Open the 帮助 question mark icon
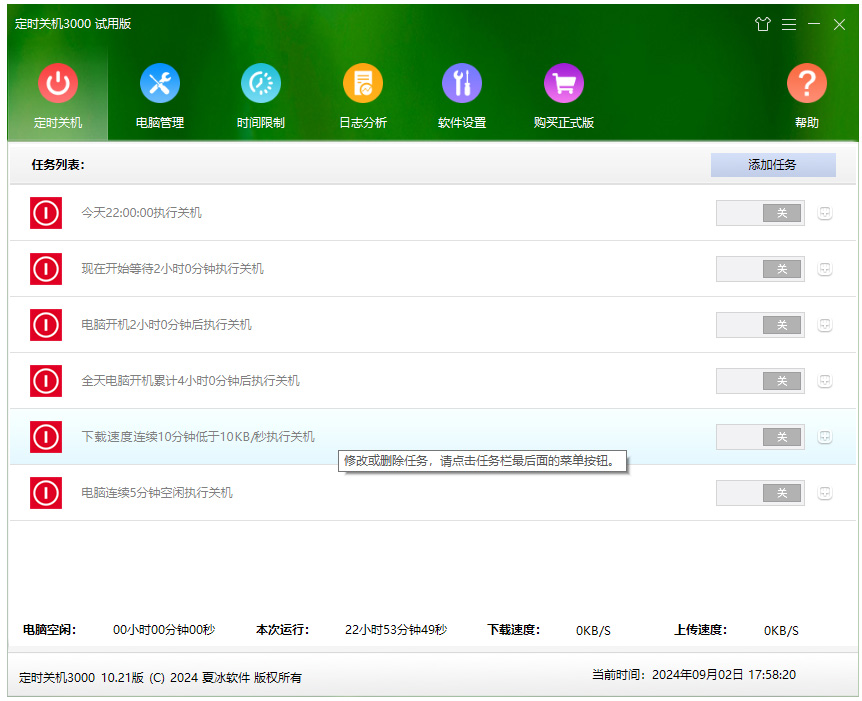This screenshot has height=701, width=862. 806,83
